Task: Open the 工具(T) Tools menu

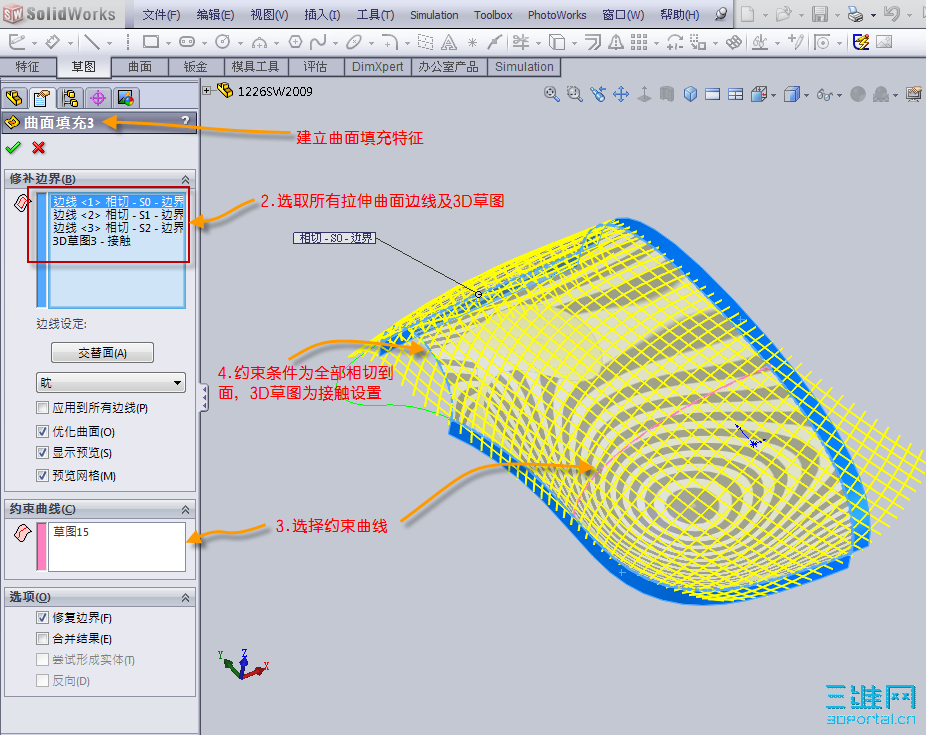Action: point(375,15)
